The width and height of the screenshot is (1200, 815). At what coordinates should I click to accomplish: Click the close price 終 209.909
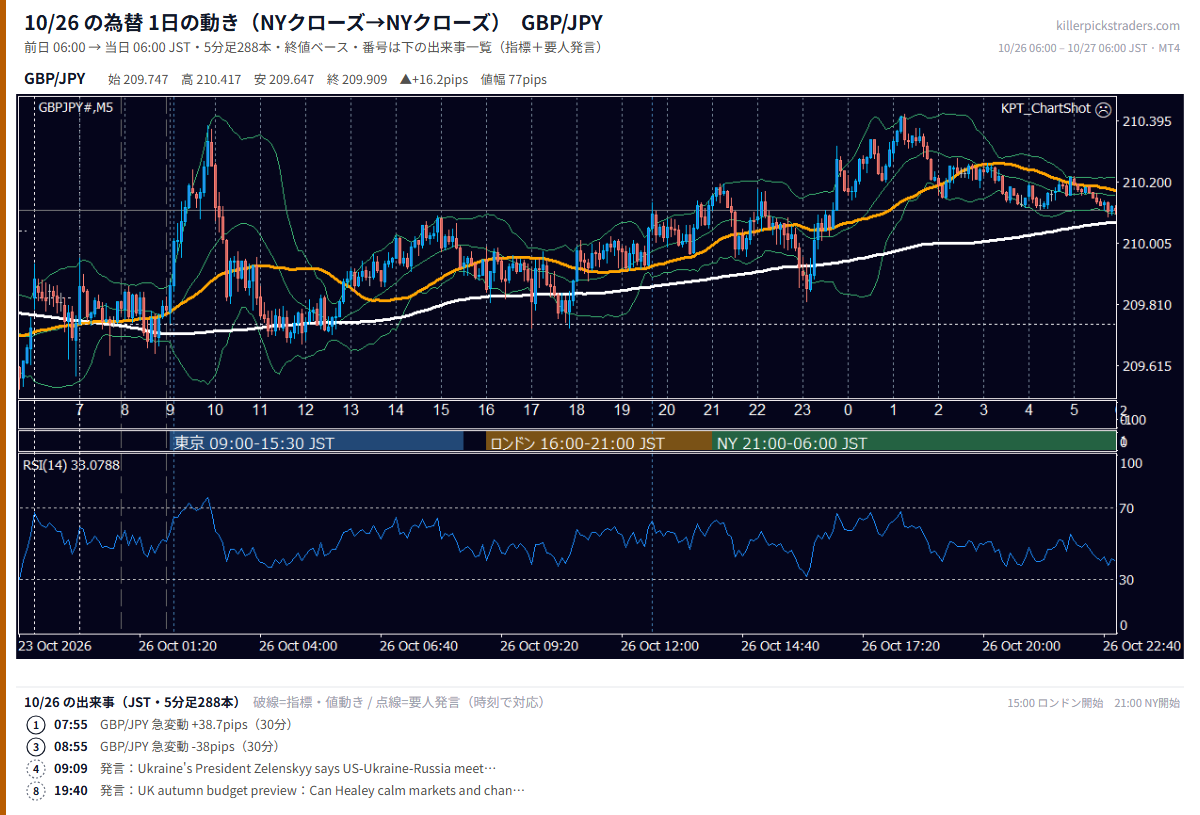coord(357,79)
